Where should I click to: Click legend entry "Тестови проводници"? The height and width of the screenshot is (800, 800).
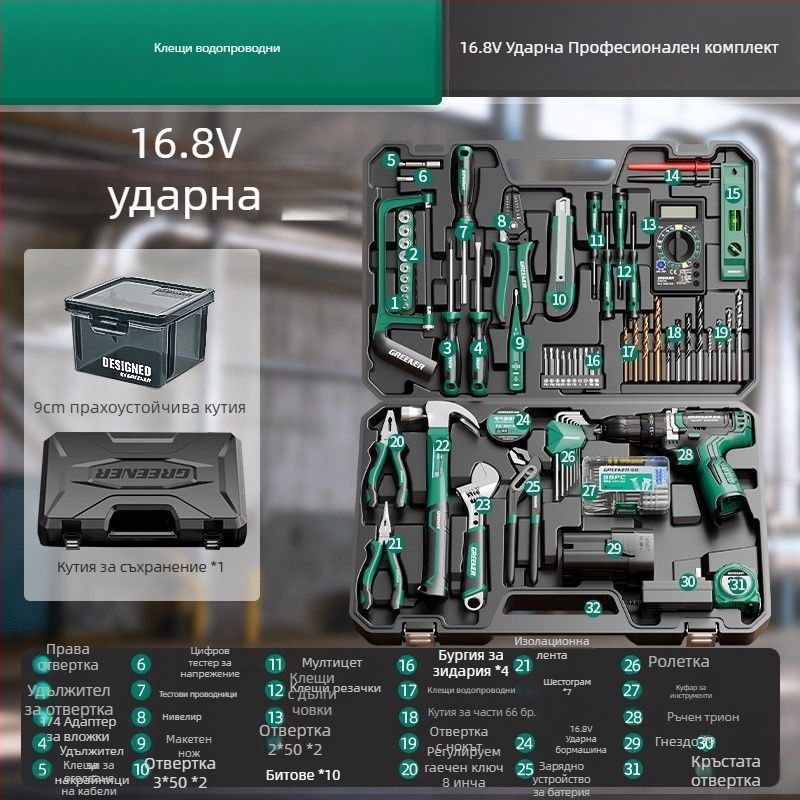(x=197, y=693)
